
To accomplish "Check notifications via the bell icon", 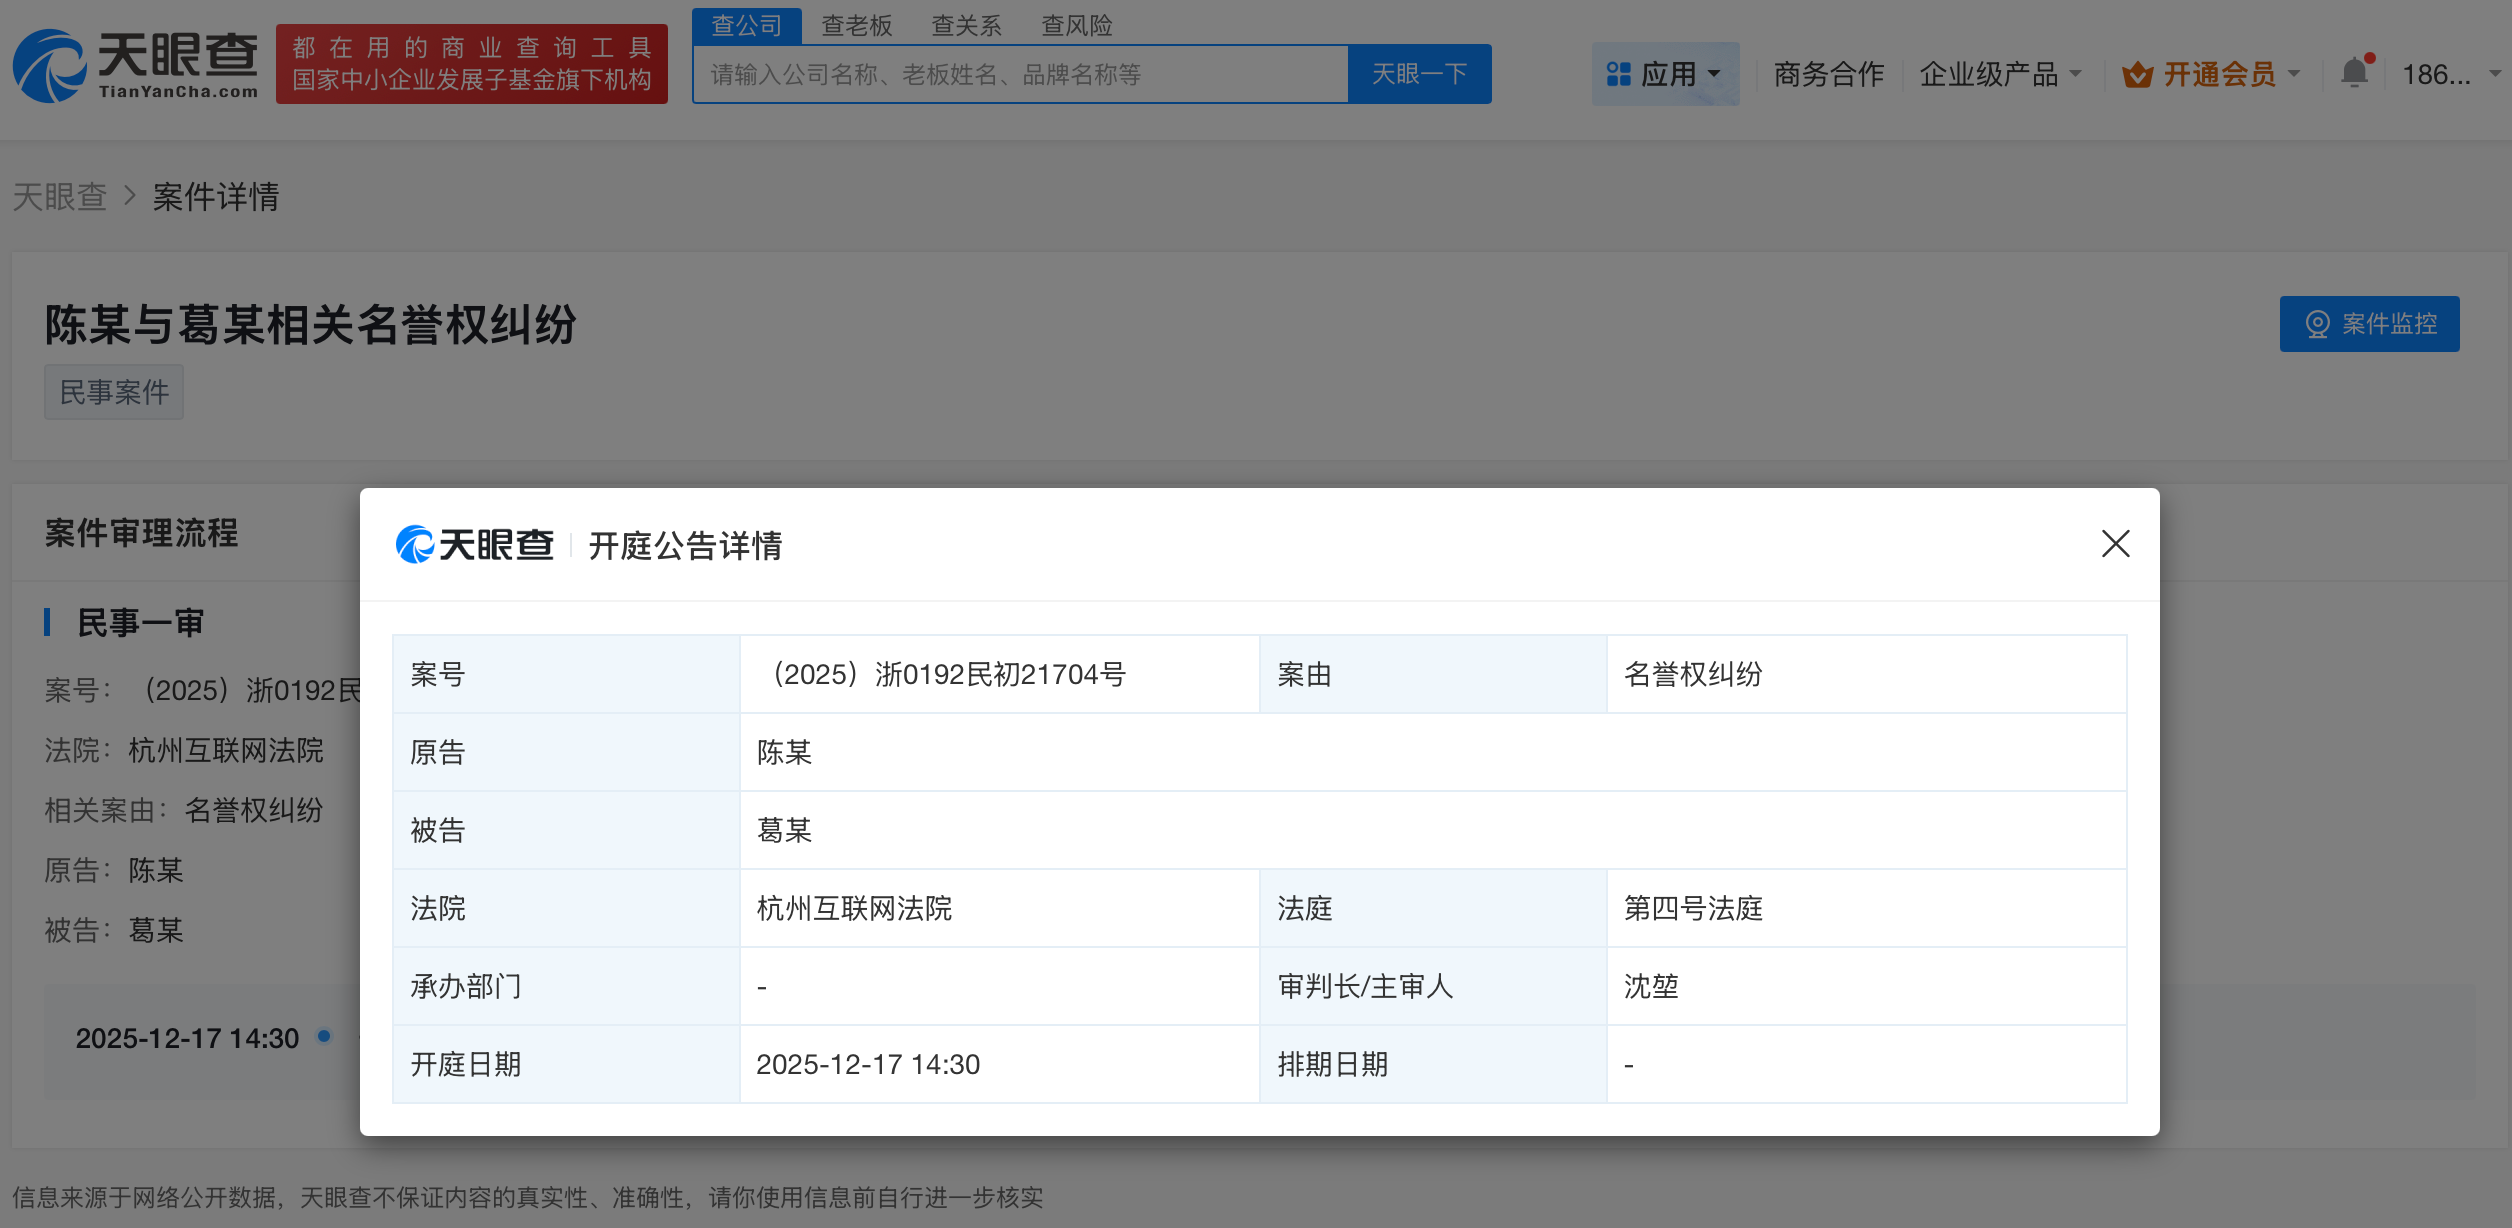I will 2355,73.
